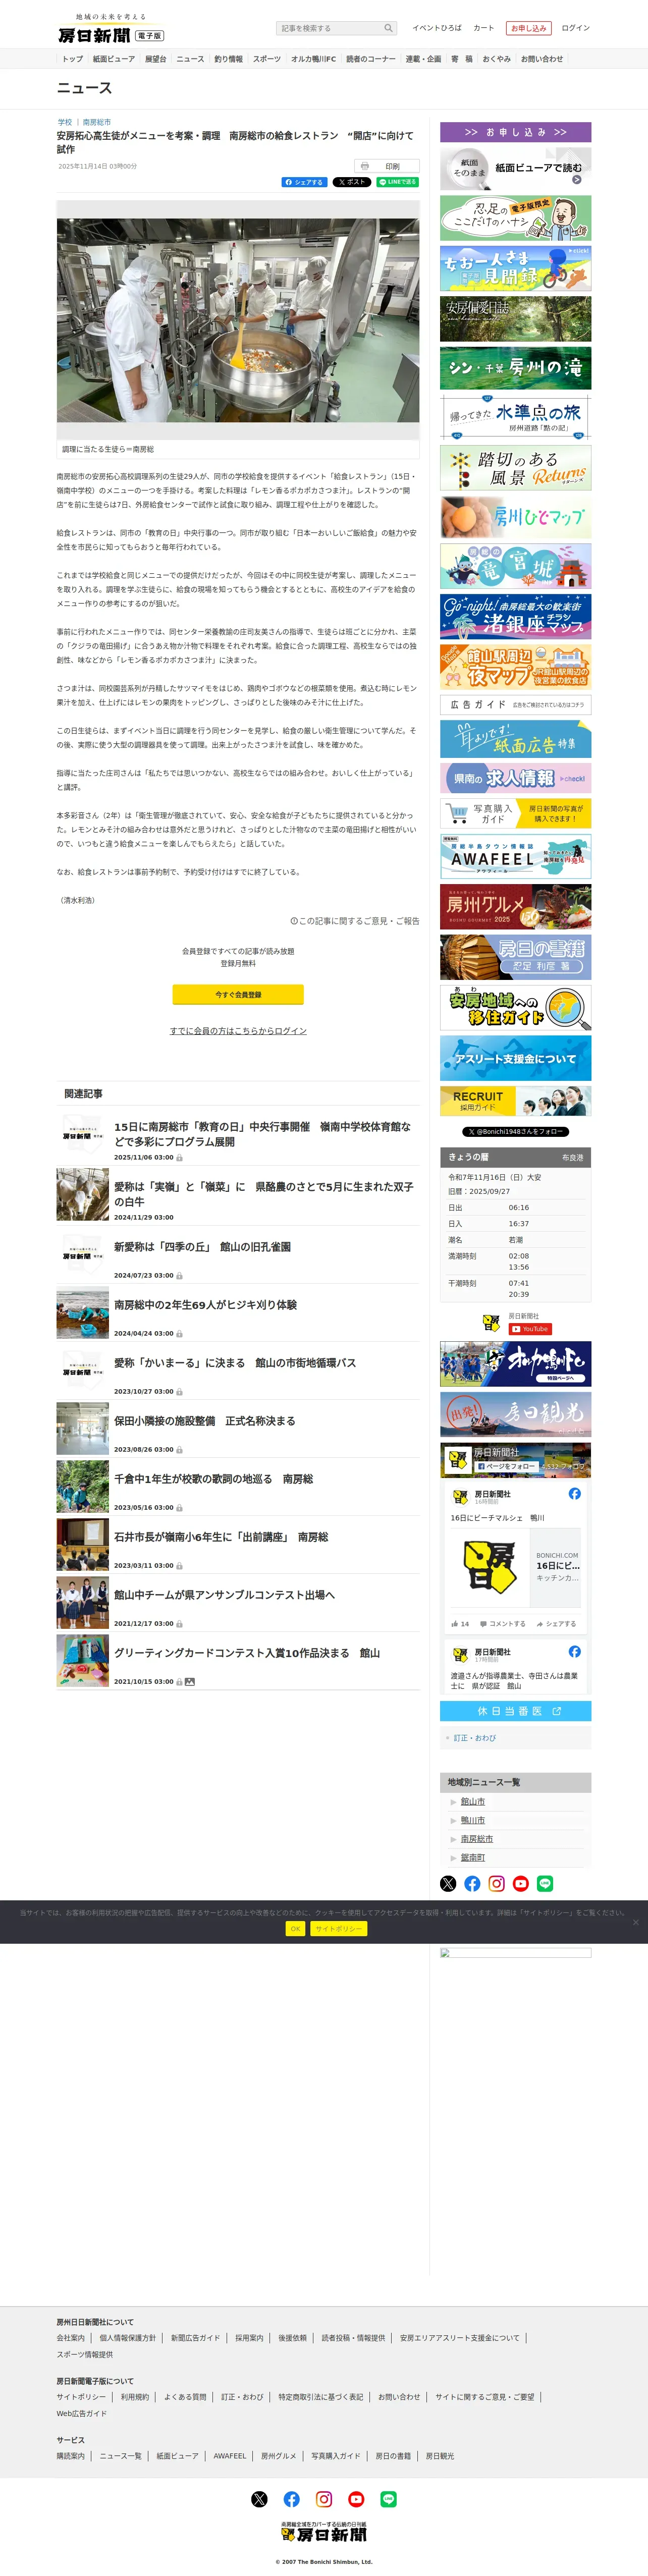
Task: Click the 南房総市 category tag above headline
Action: 97,122
